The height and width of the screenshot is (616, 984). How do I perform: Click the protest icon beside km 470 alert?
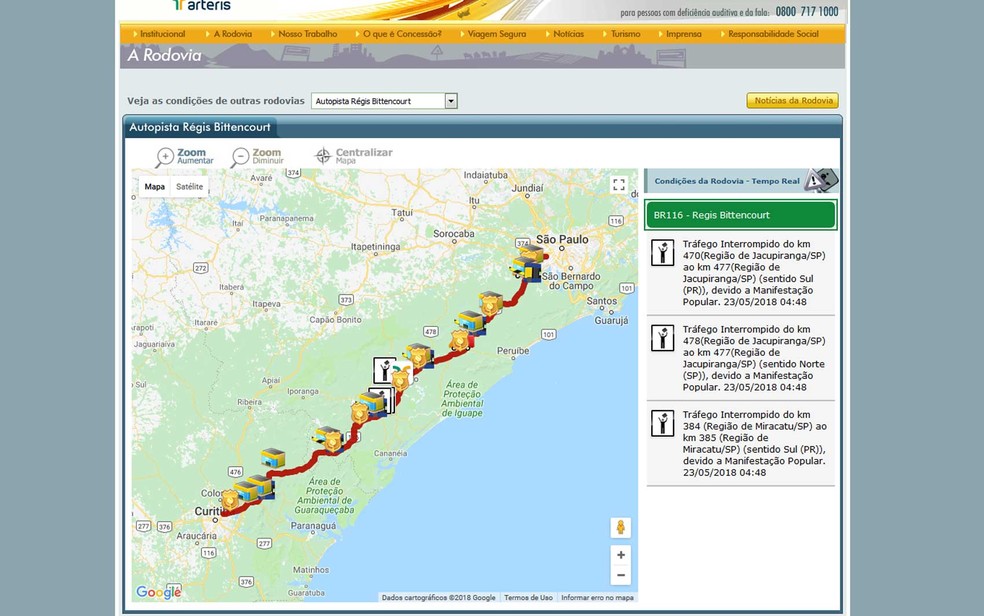pos(662,253)
